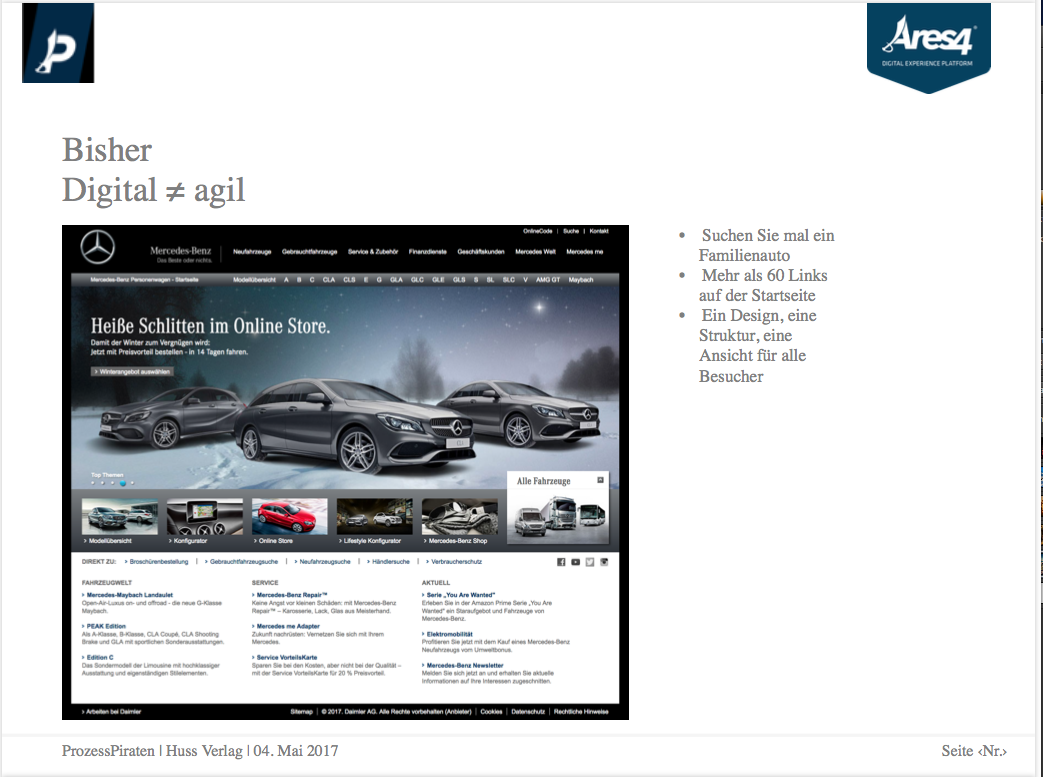Open the Neufahrzeuge menu
This screenshot has height=777, width=1043.
pyautogui.click(x=252, y=251)
